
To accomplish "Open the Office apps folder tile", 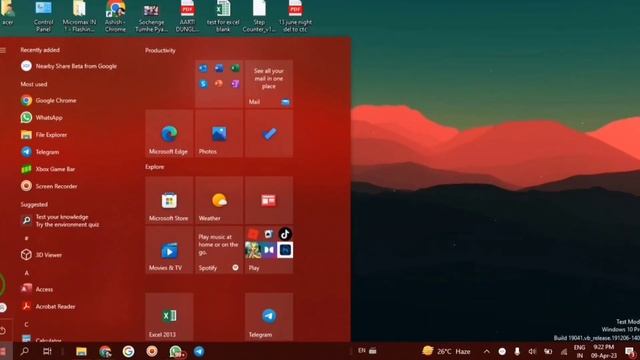I will click(x=219, y=84).
